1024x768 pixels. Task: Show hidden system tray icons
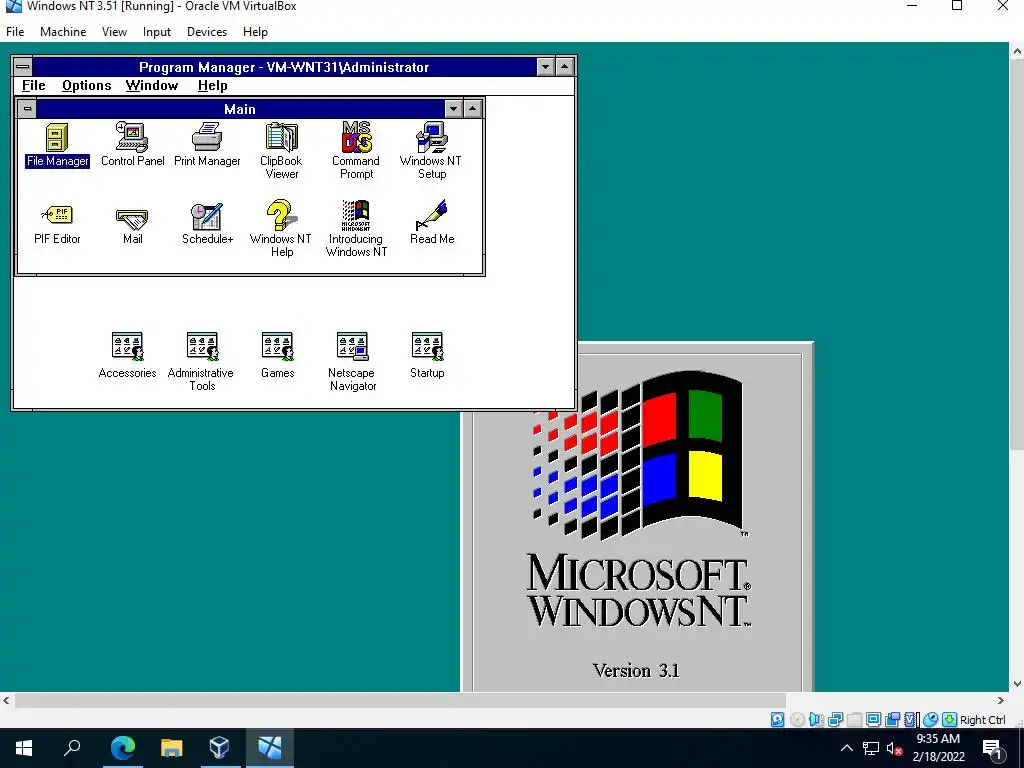(x=846, y=748)
